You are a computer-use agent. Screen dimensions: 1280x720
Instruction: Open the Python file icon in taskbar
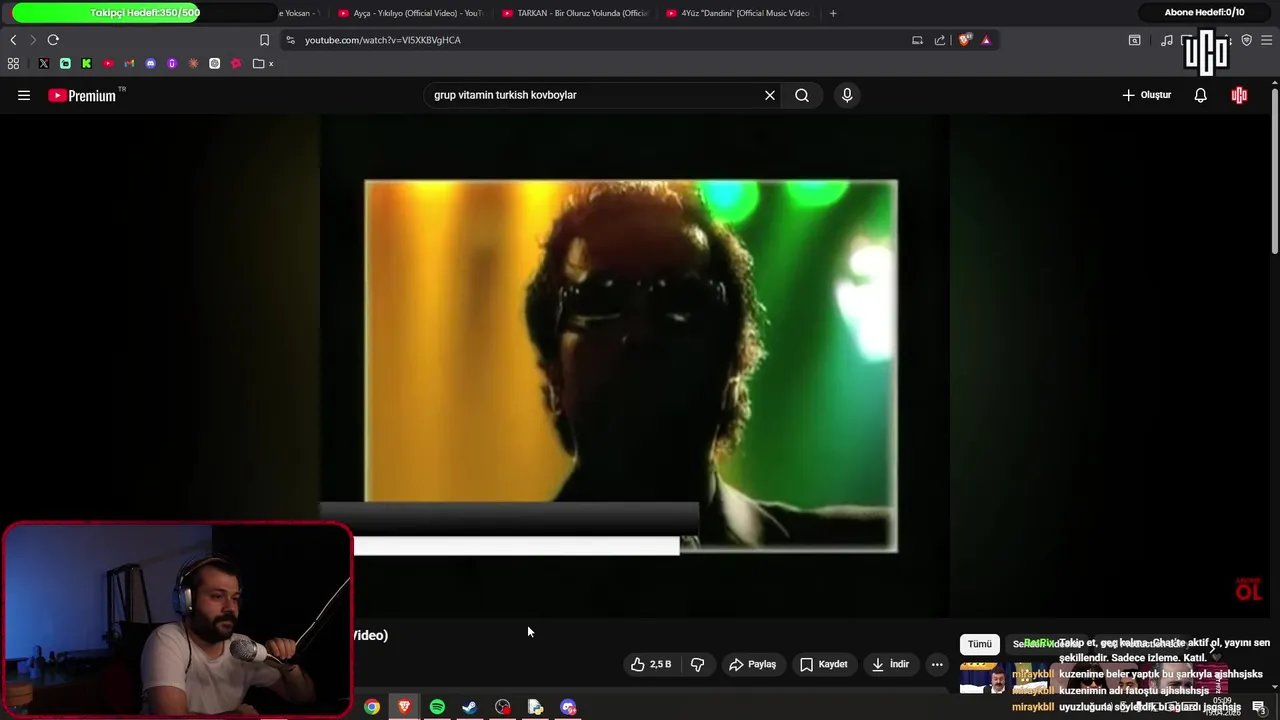[535, 707]
